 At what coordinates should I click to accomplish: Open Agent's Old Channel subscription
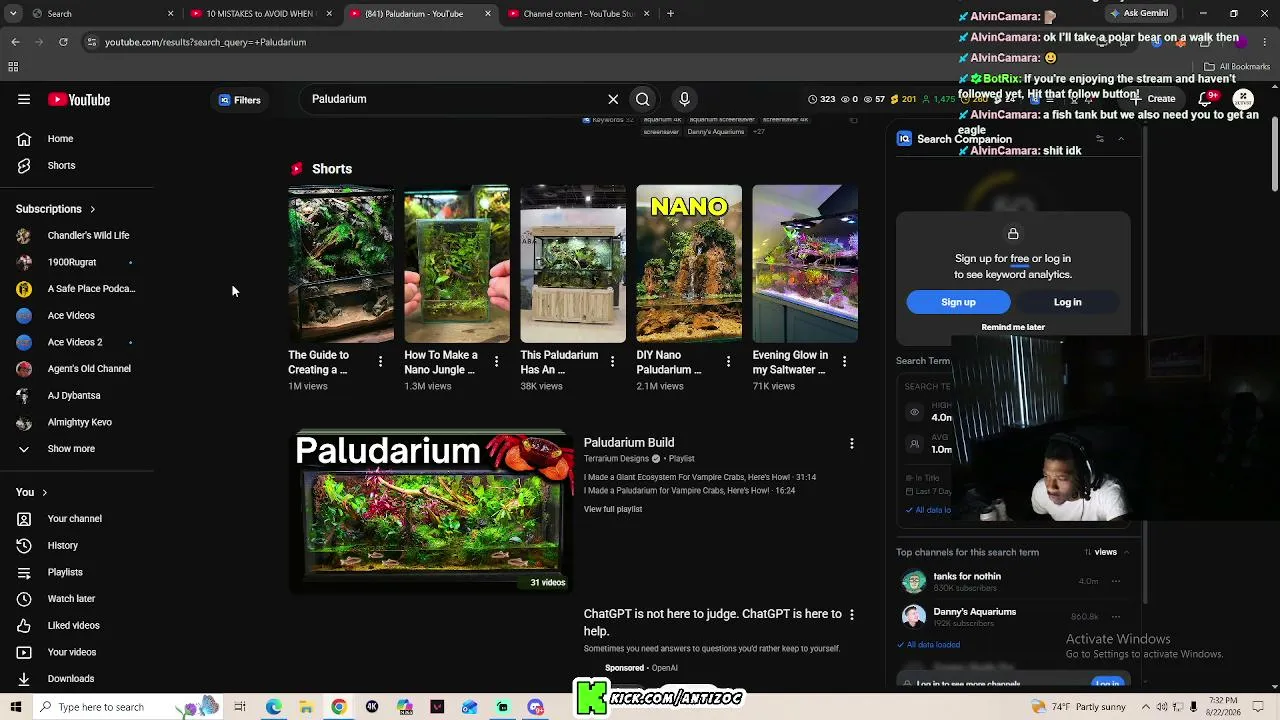tap(77, 369)
